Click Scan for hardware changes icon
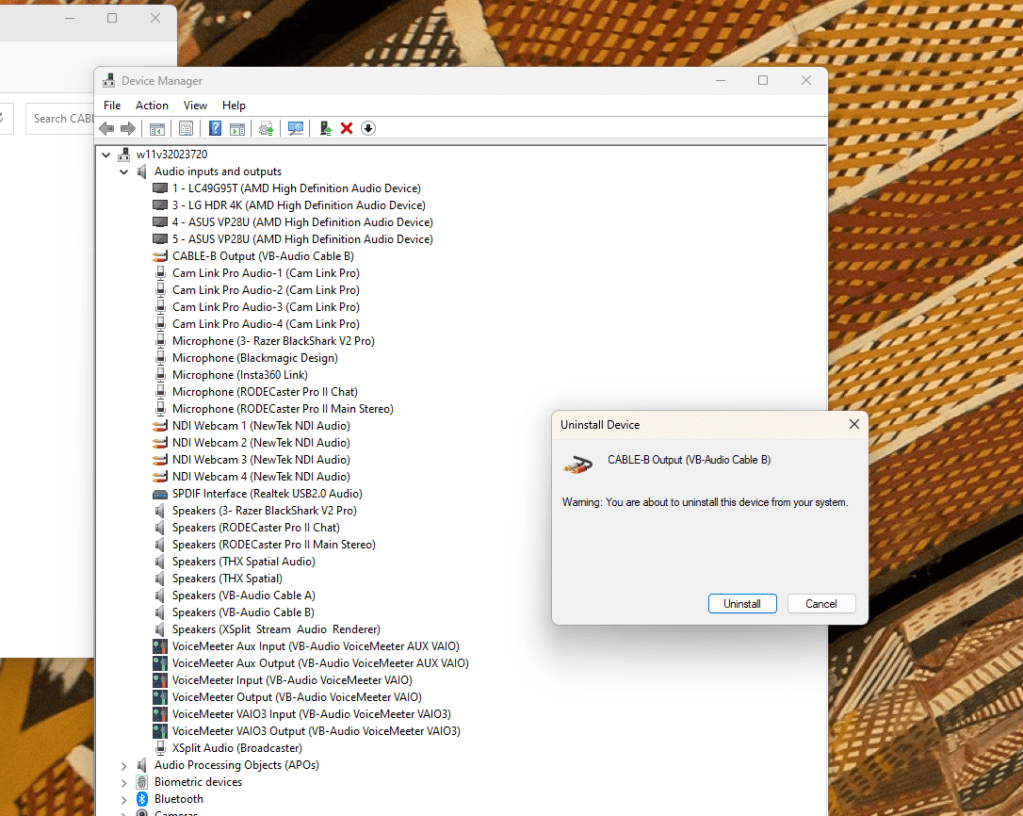Viewport: 1023px width, 816px height. point(296,128)
